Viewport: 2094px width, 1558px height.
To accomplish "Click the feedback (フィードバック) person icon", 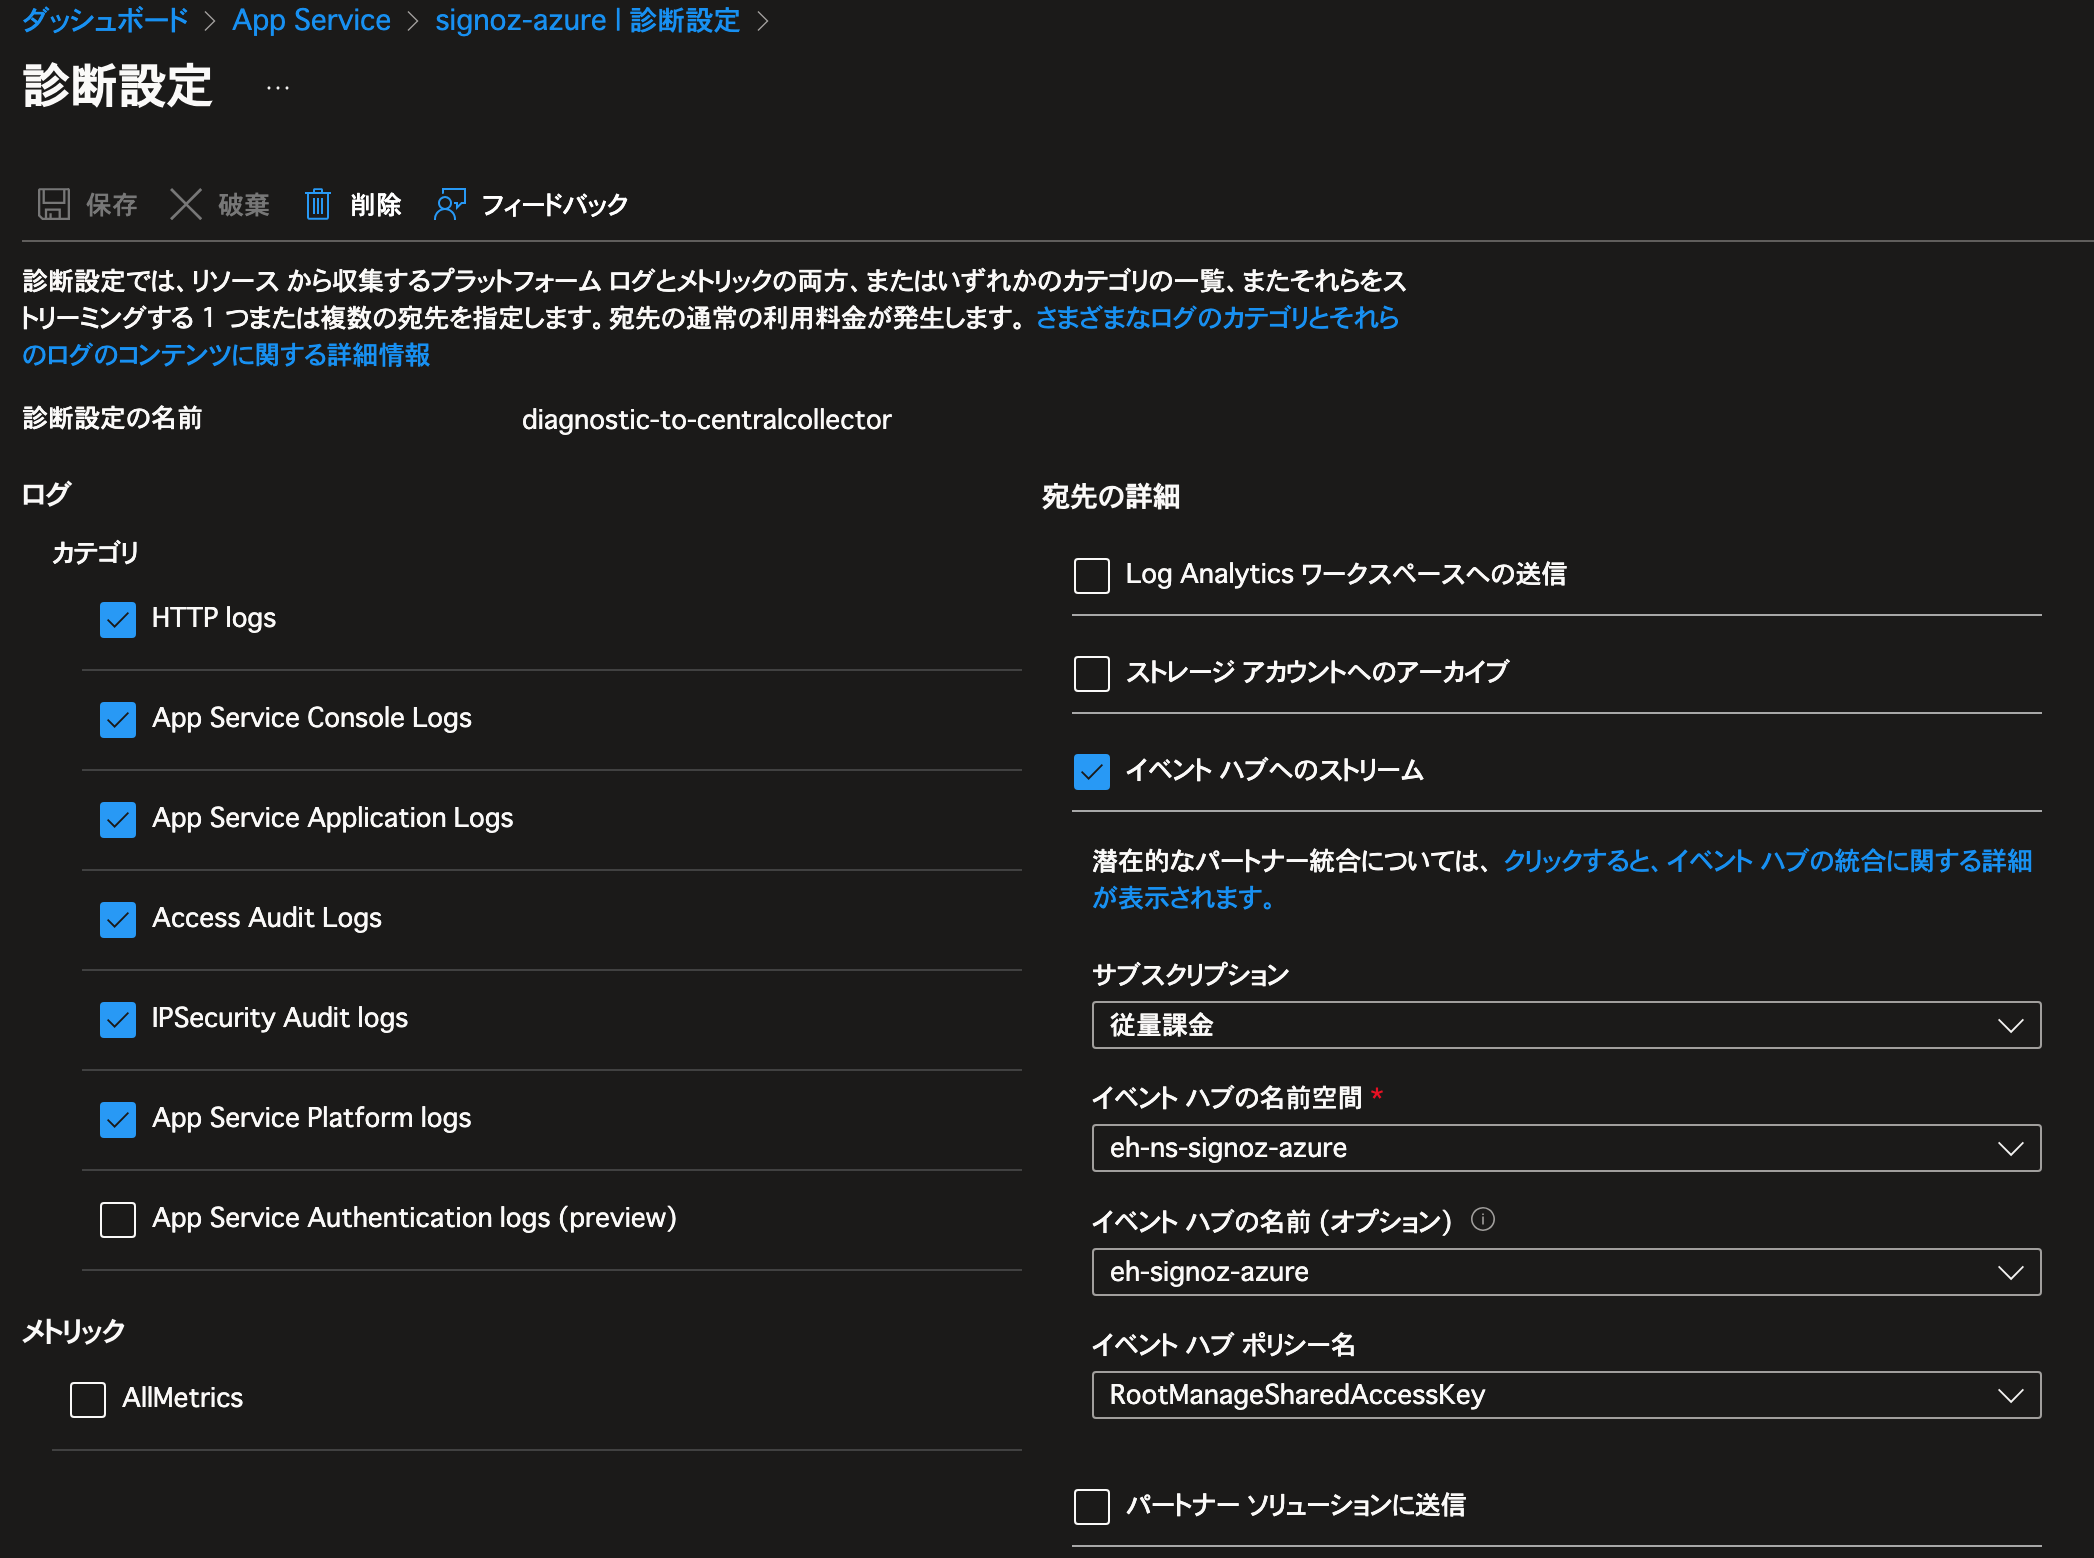I will (449, 204).
